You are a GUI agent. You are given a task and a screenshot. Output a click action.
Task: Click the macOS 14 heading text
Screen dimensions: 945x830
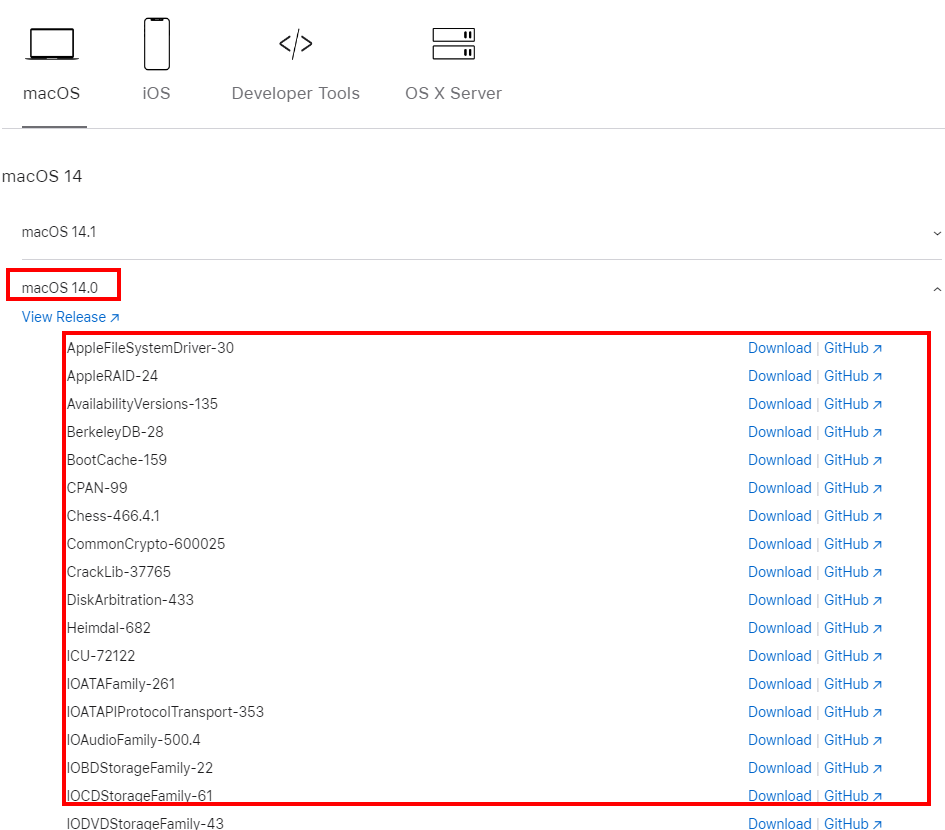coord(42,177)
